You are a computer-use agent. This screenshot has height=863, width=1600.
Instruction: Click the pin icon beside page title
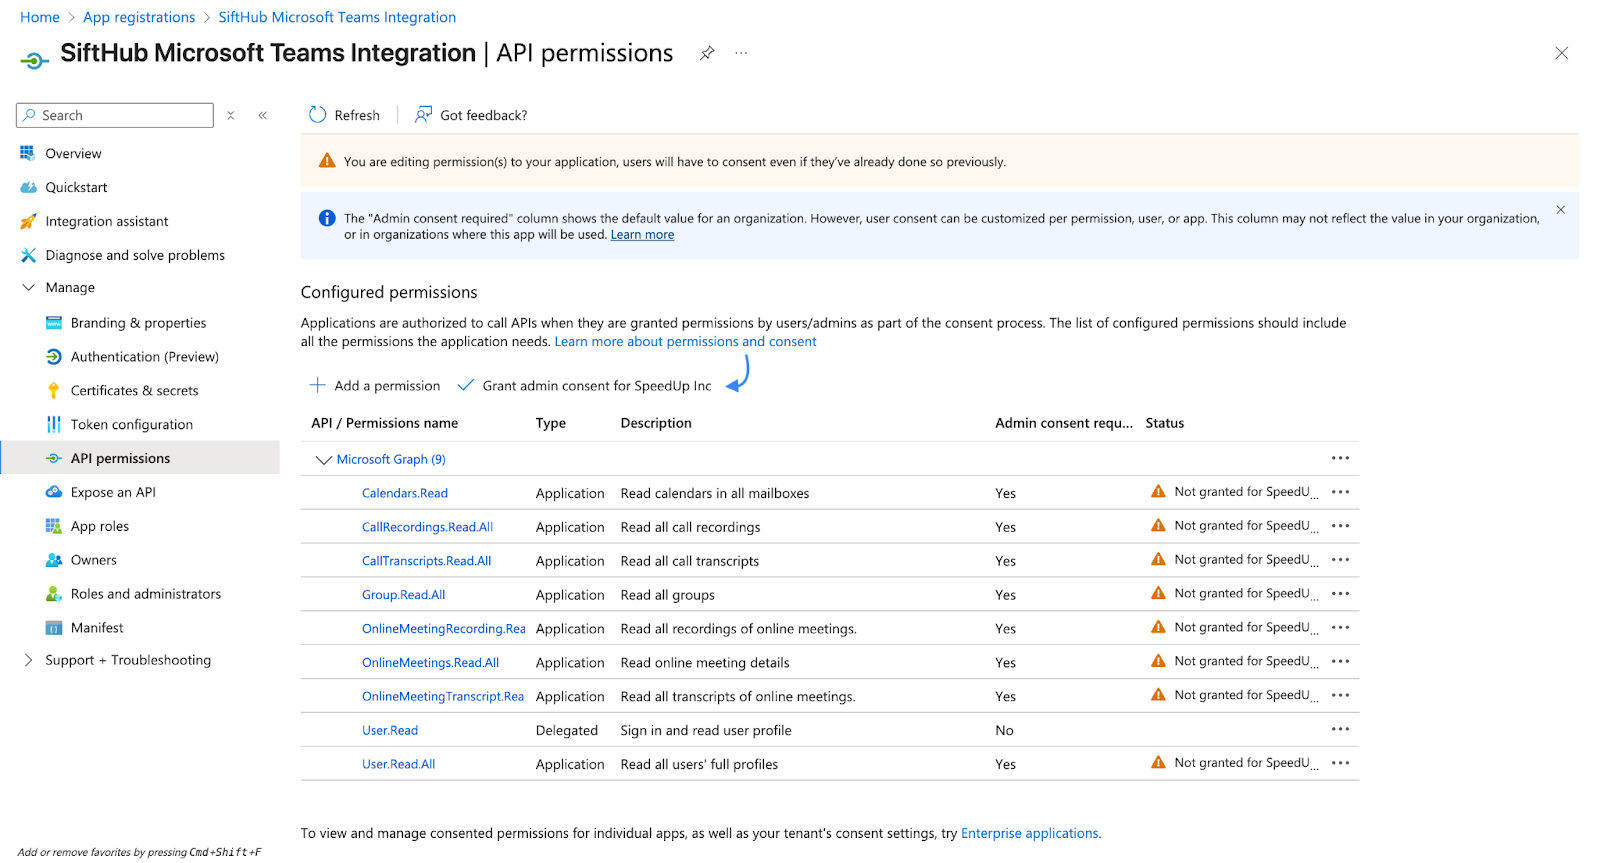[707, 53]
